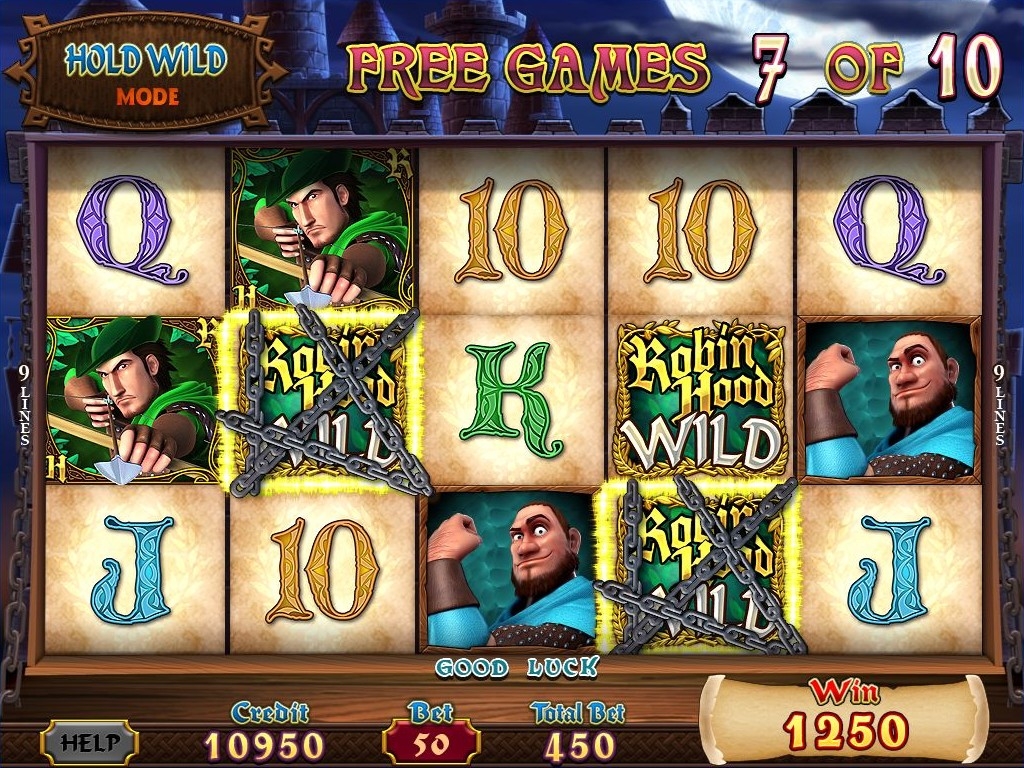Click the gold 10 in the bottom row
This screenshot has height=768, width=1024.
click(323, 569)
